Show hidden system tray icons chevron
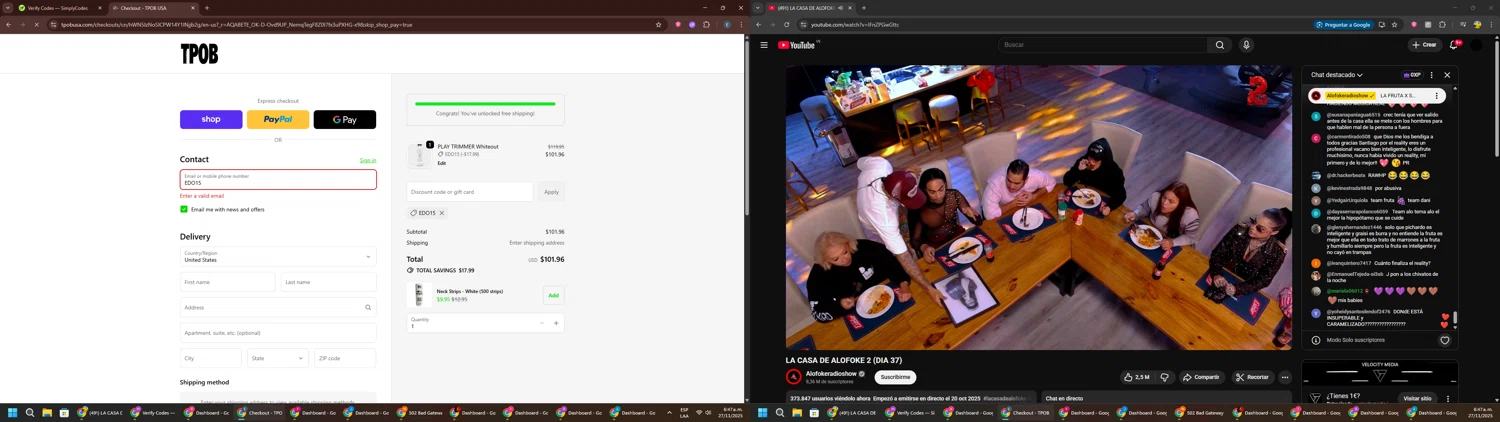The width and height of the screenshot is (1500, 422). click(x=669, y=412)
